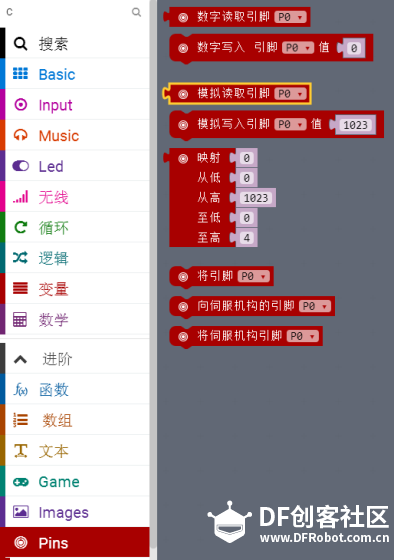Open pin dropdown on 模拟写入引脚 block
The width and height of the screenshot is (395, 560).
pyautogui.click(x=290, y=125)
